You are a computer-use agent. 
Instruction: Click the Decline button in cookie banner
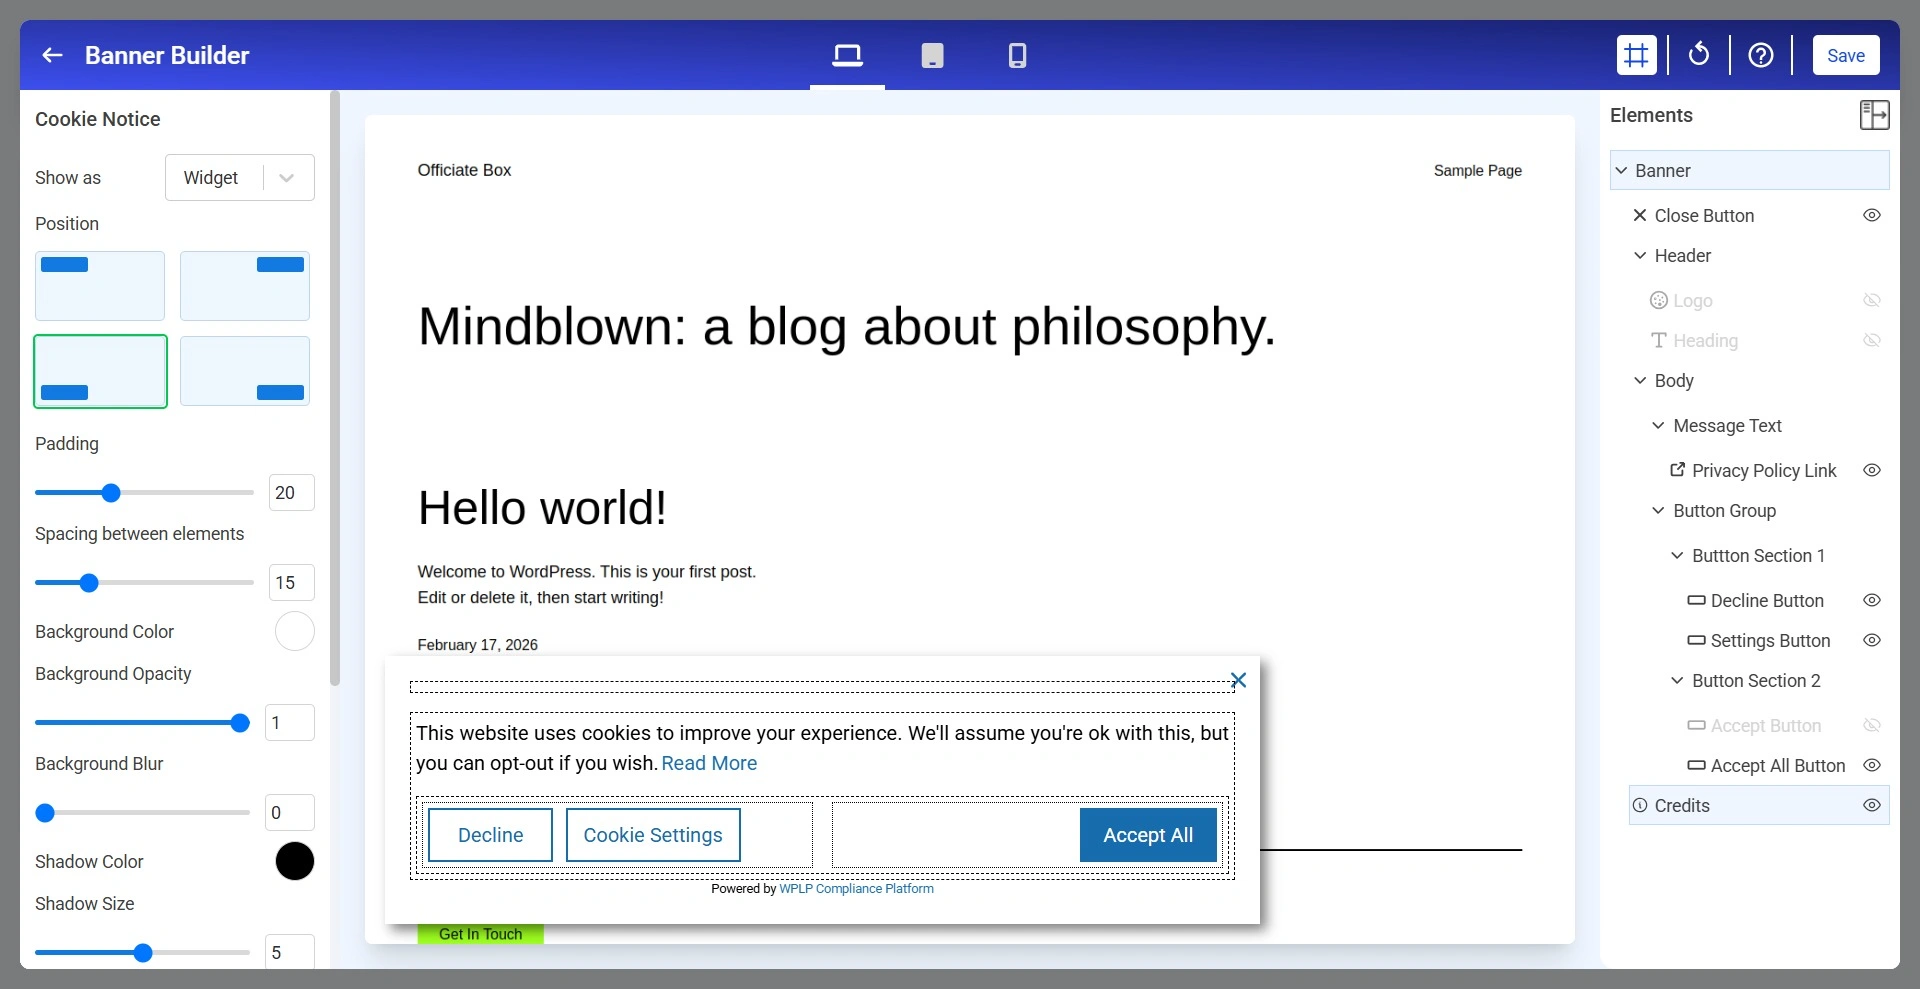(x=490, y=835)
